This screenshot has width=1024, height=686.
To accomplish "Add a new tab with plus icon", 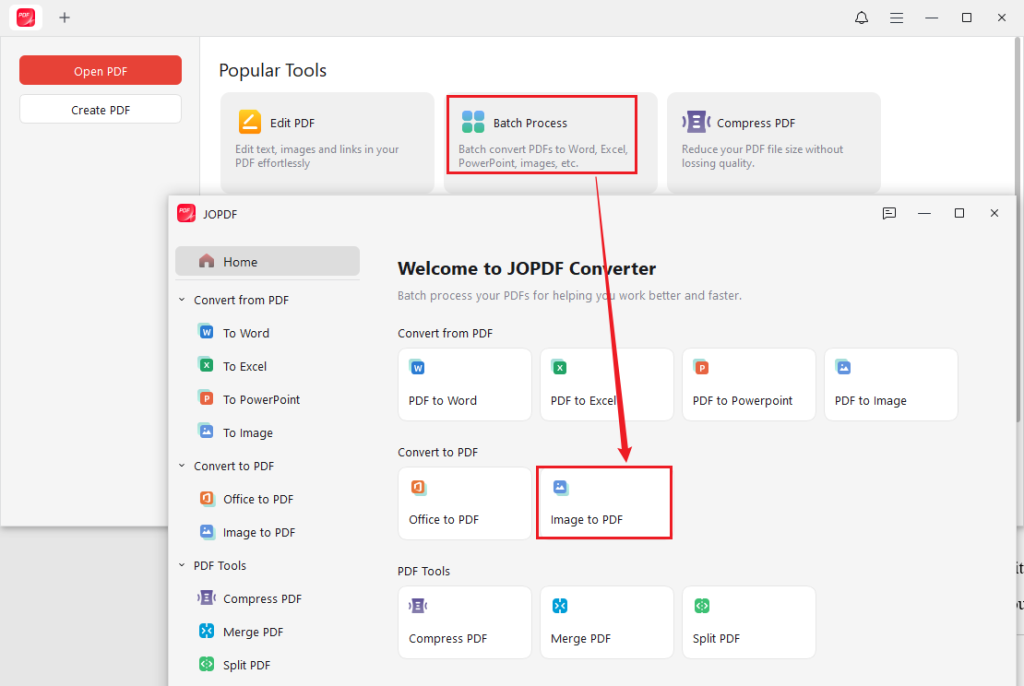I will pyautogui.click(x=64, y=18).
